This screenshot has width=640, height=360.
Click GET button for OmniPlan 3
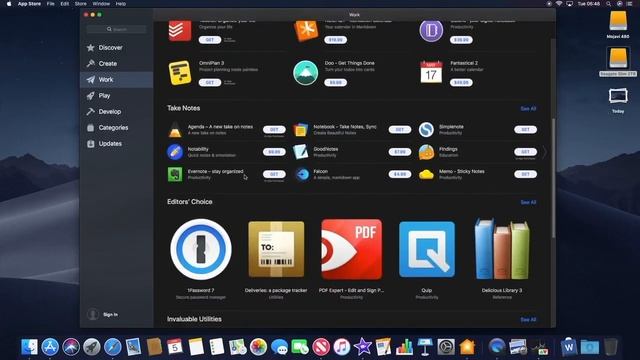click(x=210, y=82)
